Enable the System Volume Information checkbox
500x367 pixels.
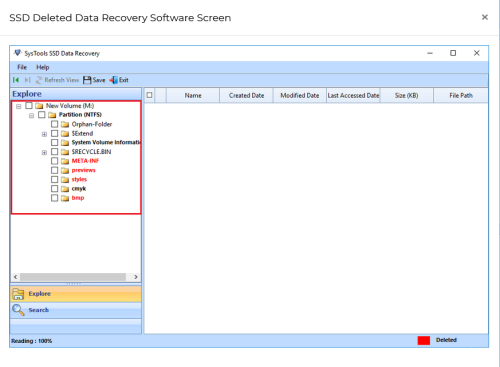coord(55,142)
